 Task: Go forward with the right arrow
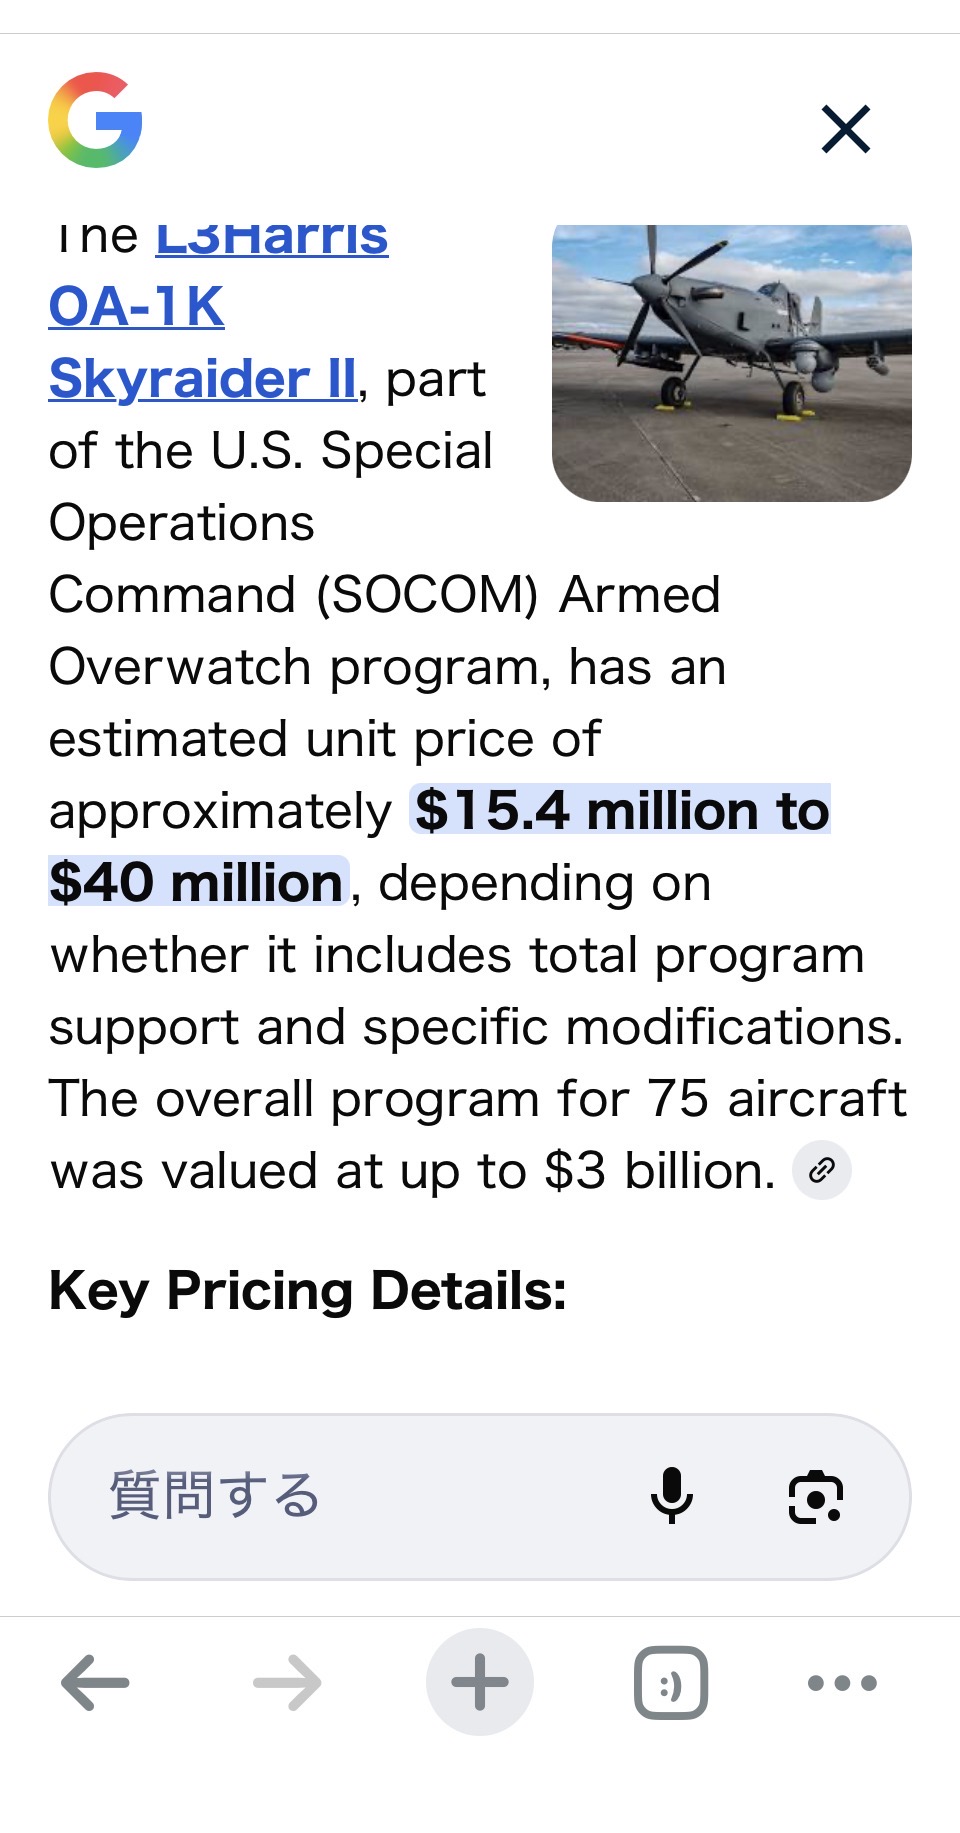pyautogui.click(x=287, y=1683)
